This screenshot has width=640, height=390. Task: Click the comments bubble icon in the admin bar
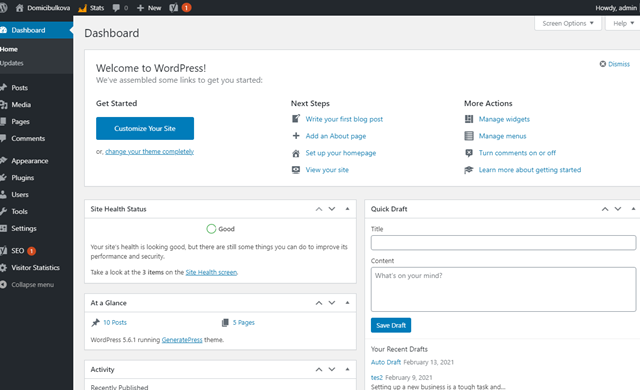coord(116,8)
